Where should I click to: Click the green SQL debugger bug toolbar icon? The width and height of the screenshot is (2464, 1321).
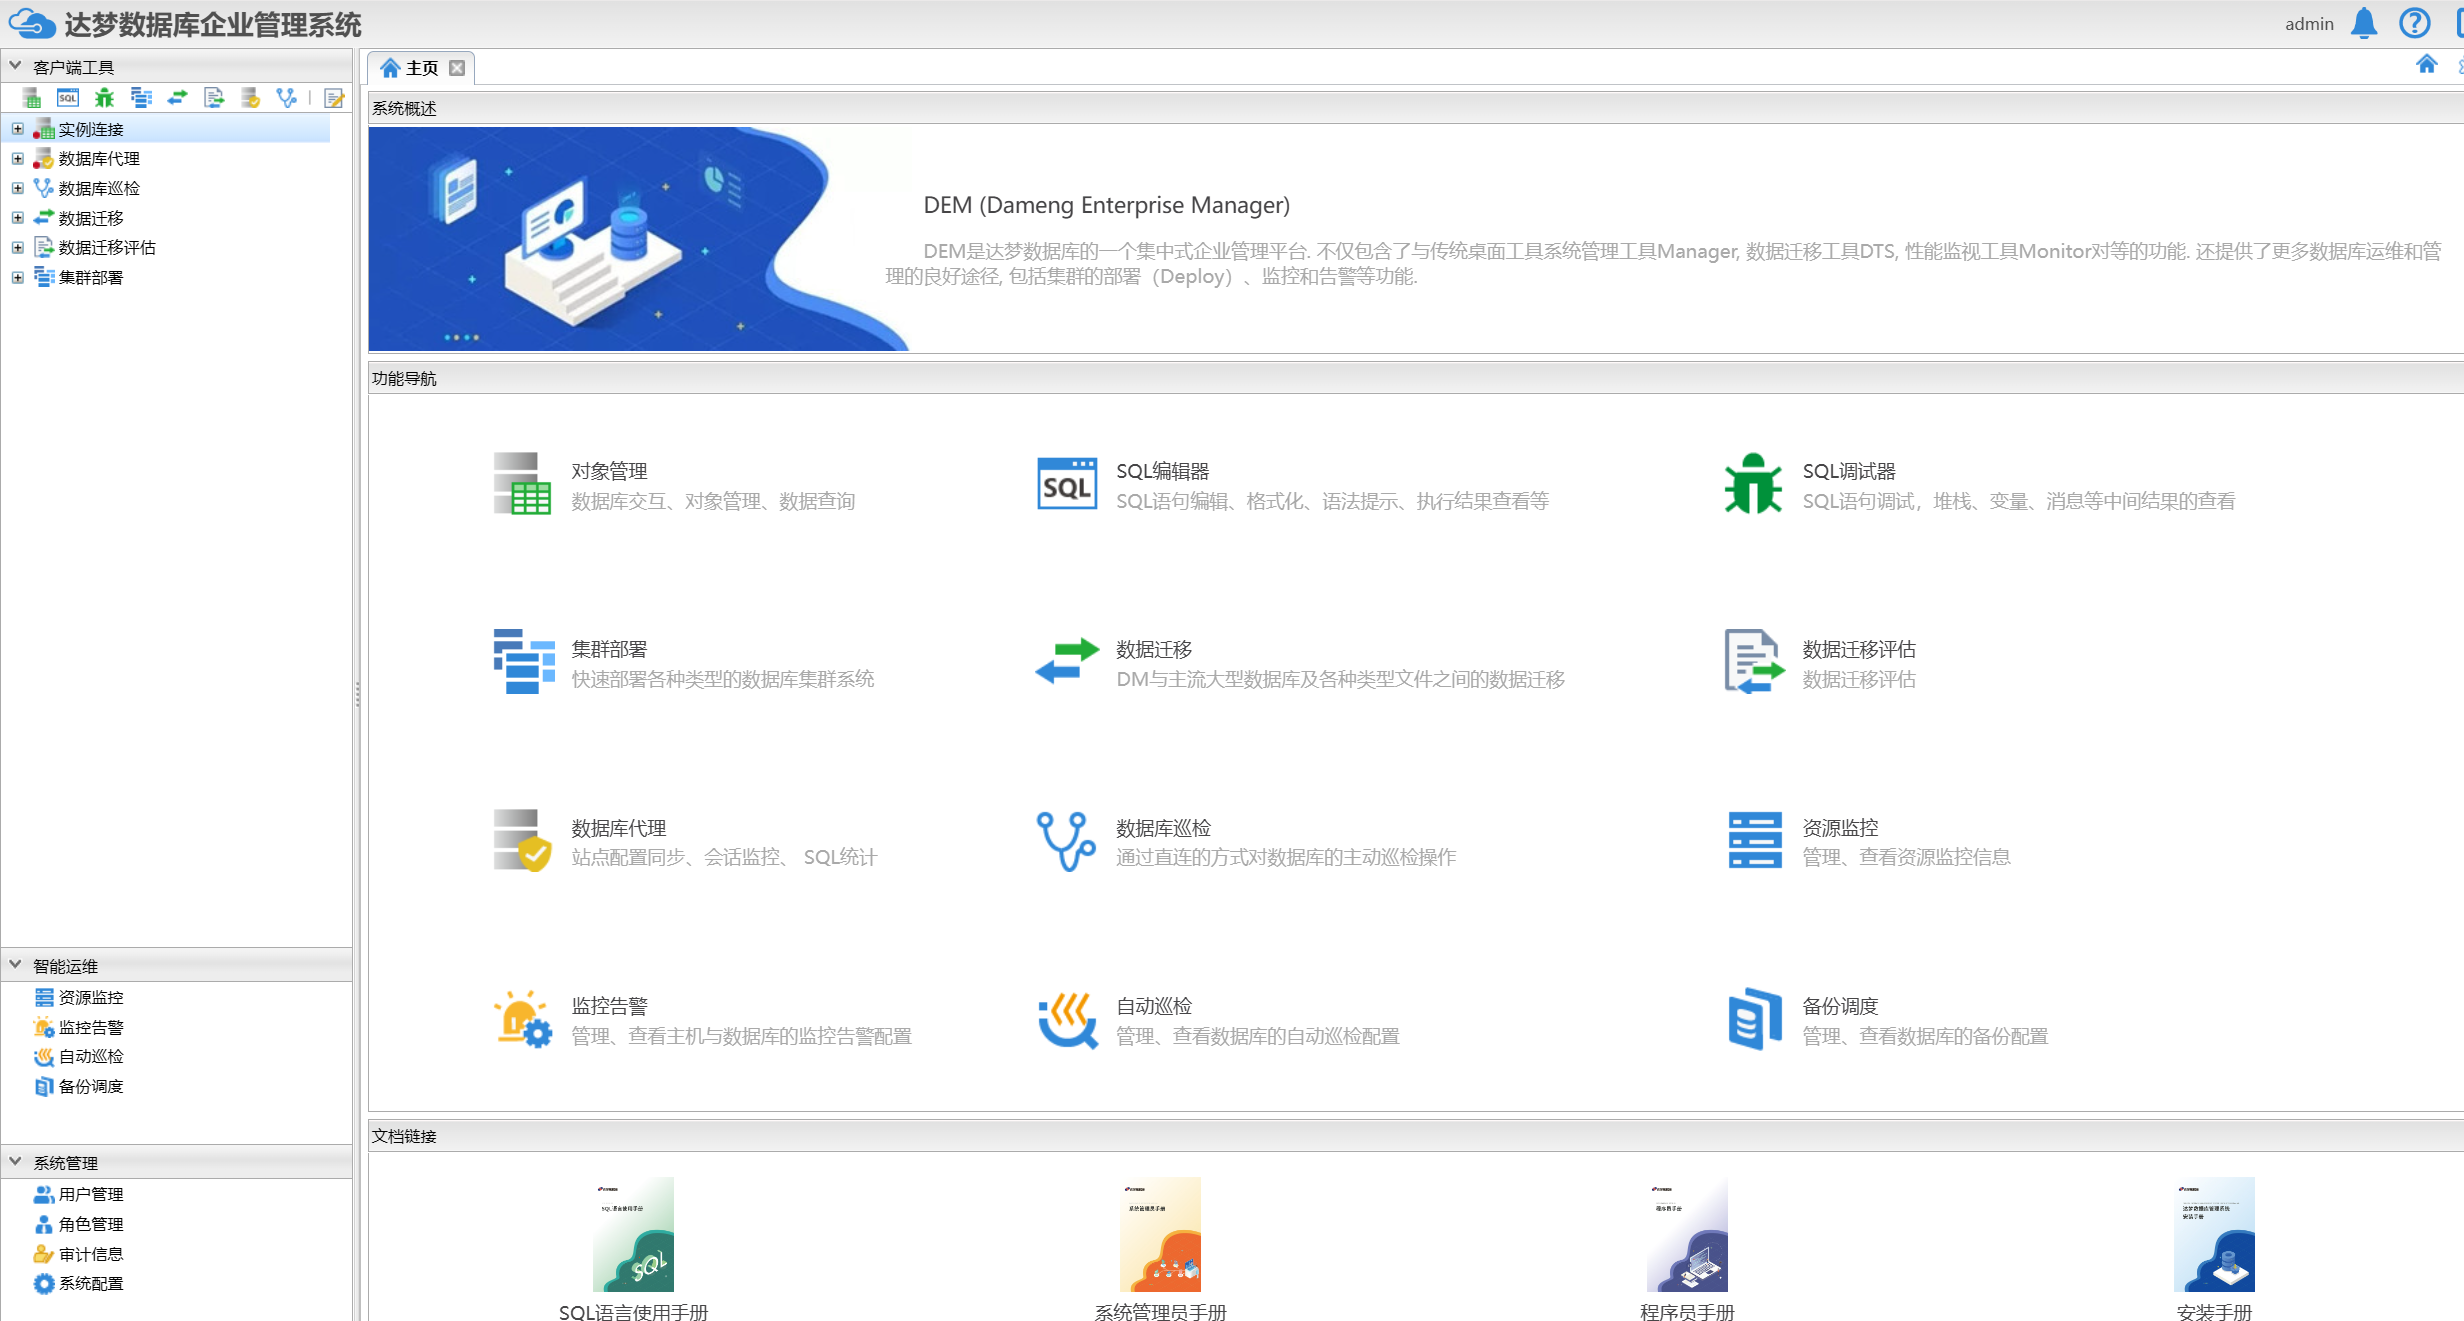coord(104,98)
